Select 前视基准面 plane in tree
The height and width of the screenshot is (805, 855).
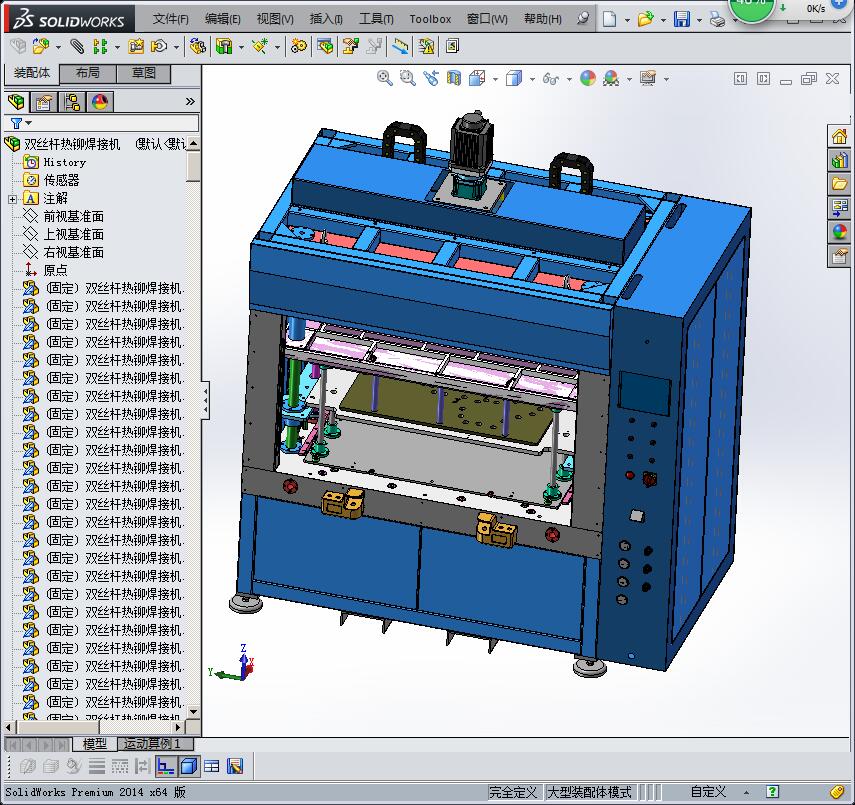(x=63, y=217)
